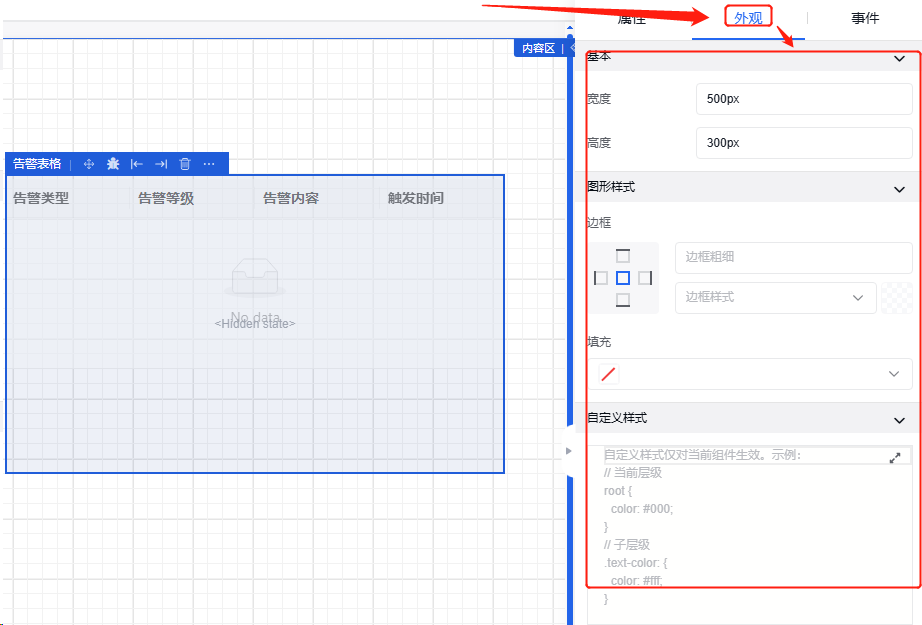This screenshot has height=625, width=922.
Task: Click the 告警内容 column header
Action: [291, 199]
